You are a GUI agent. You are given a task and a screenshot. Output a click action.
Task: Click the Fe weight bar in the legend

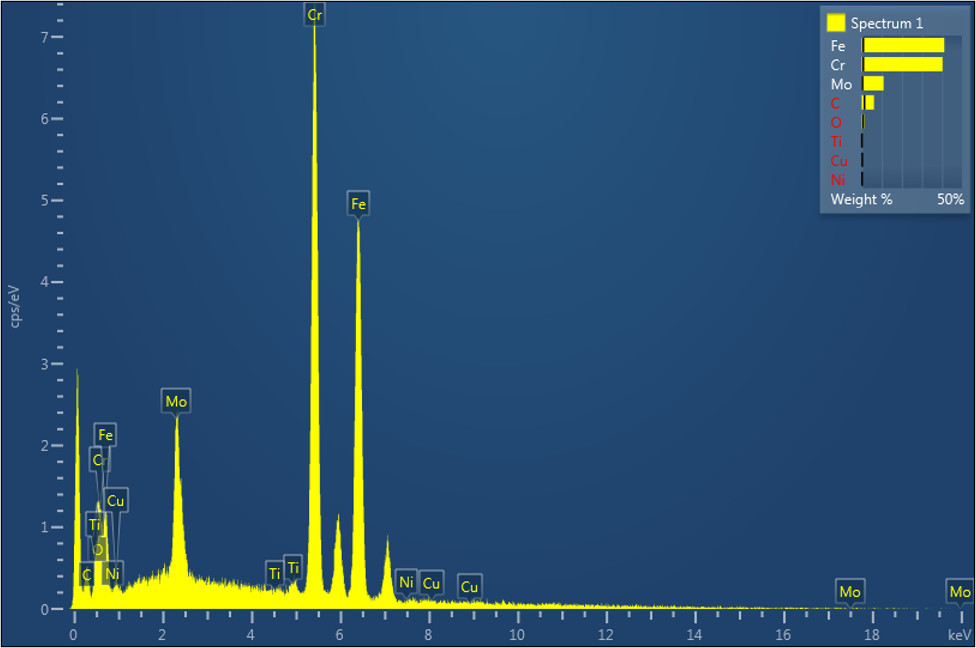click(x=903, y=45)
